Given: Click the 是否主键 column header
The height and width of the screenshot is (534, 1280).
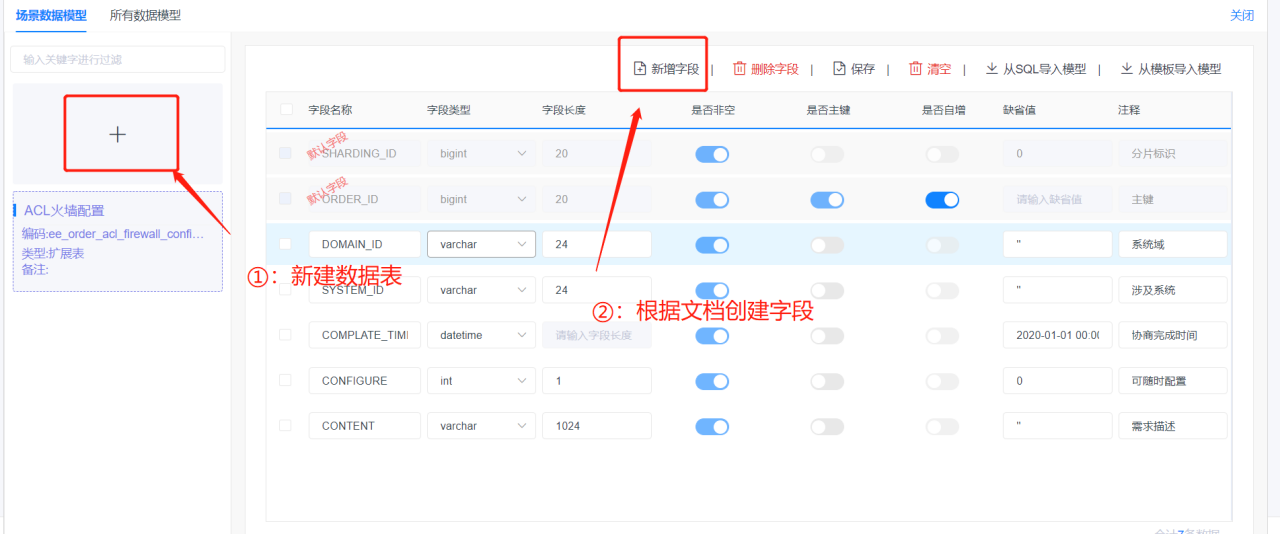Looking at the screenshot, I should (828, 110).
